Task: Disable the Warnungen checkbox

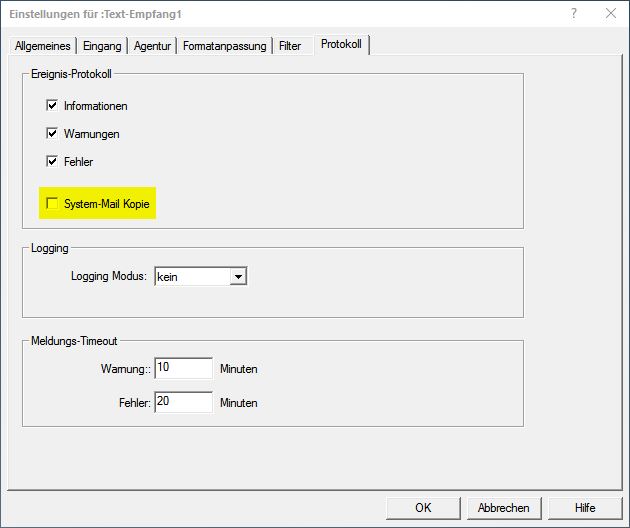Action: [53, 133]
